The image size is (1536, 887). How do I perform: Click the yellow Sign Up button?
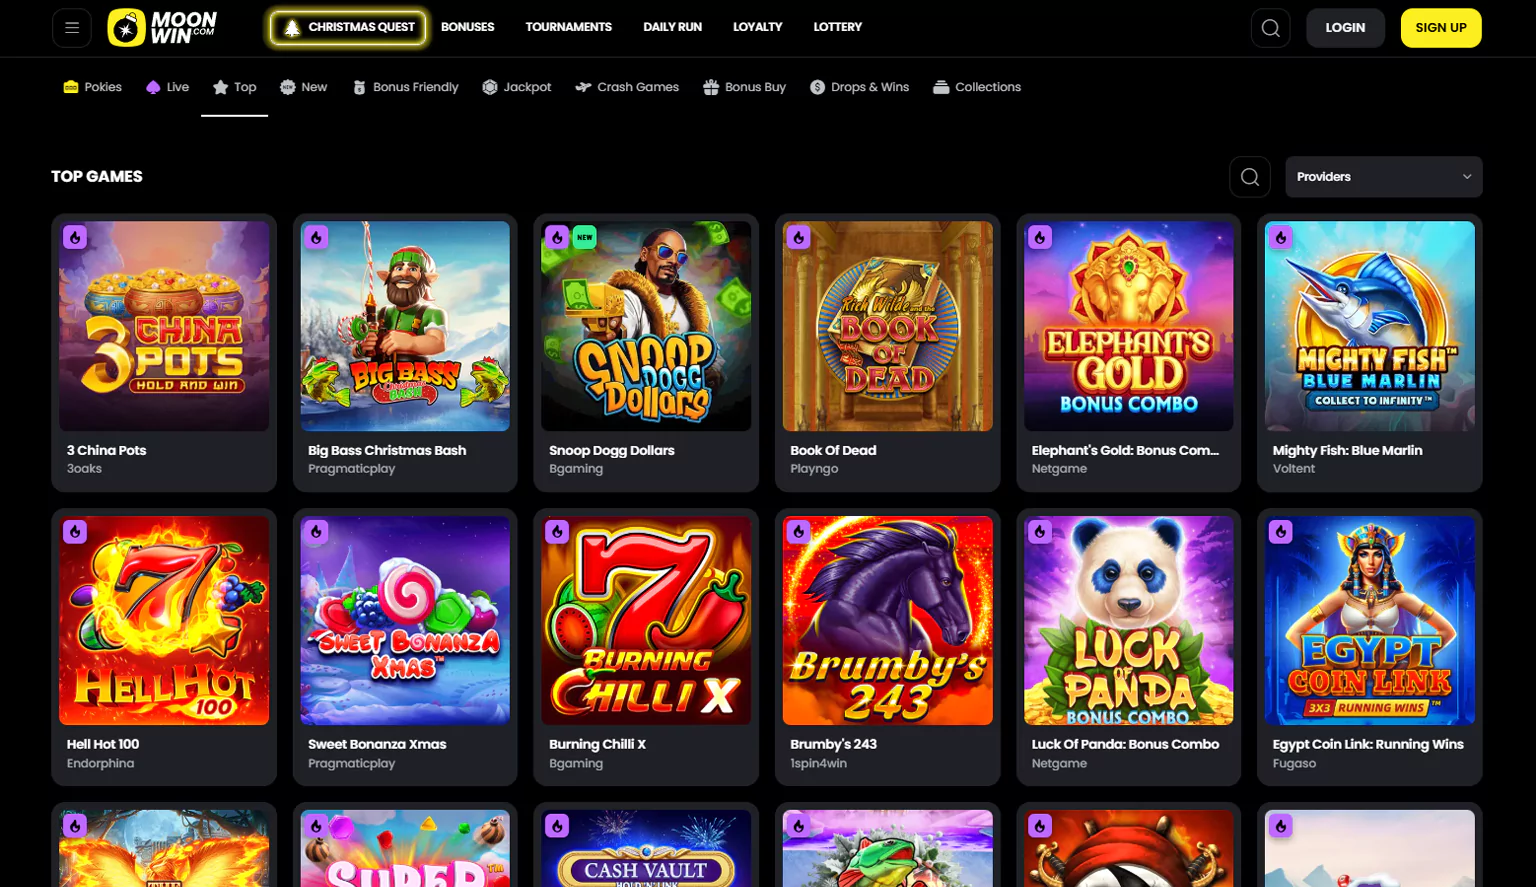[x=1440, y=28]
